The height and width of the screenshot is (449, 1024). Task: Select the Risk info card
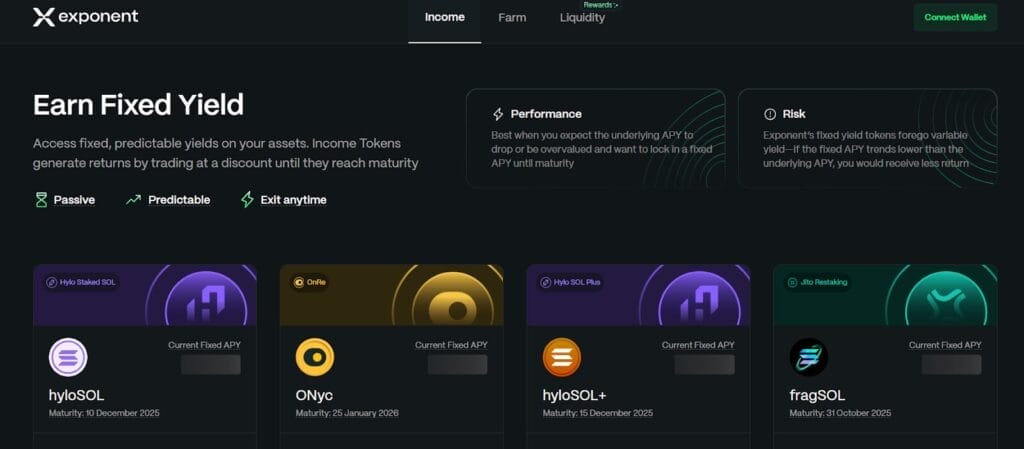click(x=867, y=138)
